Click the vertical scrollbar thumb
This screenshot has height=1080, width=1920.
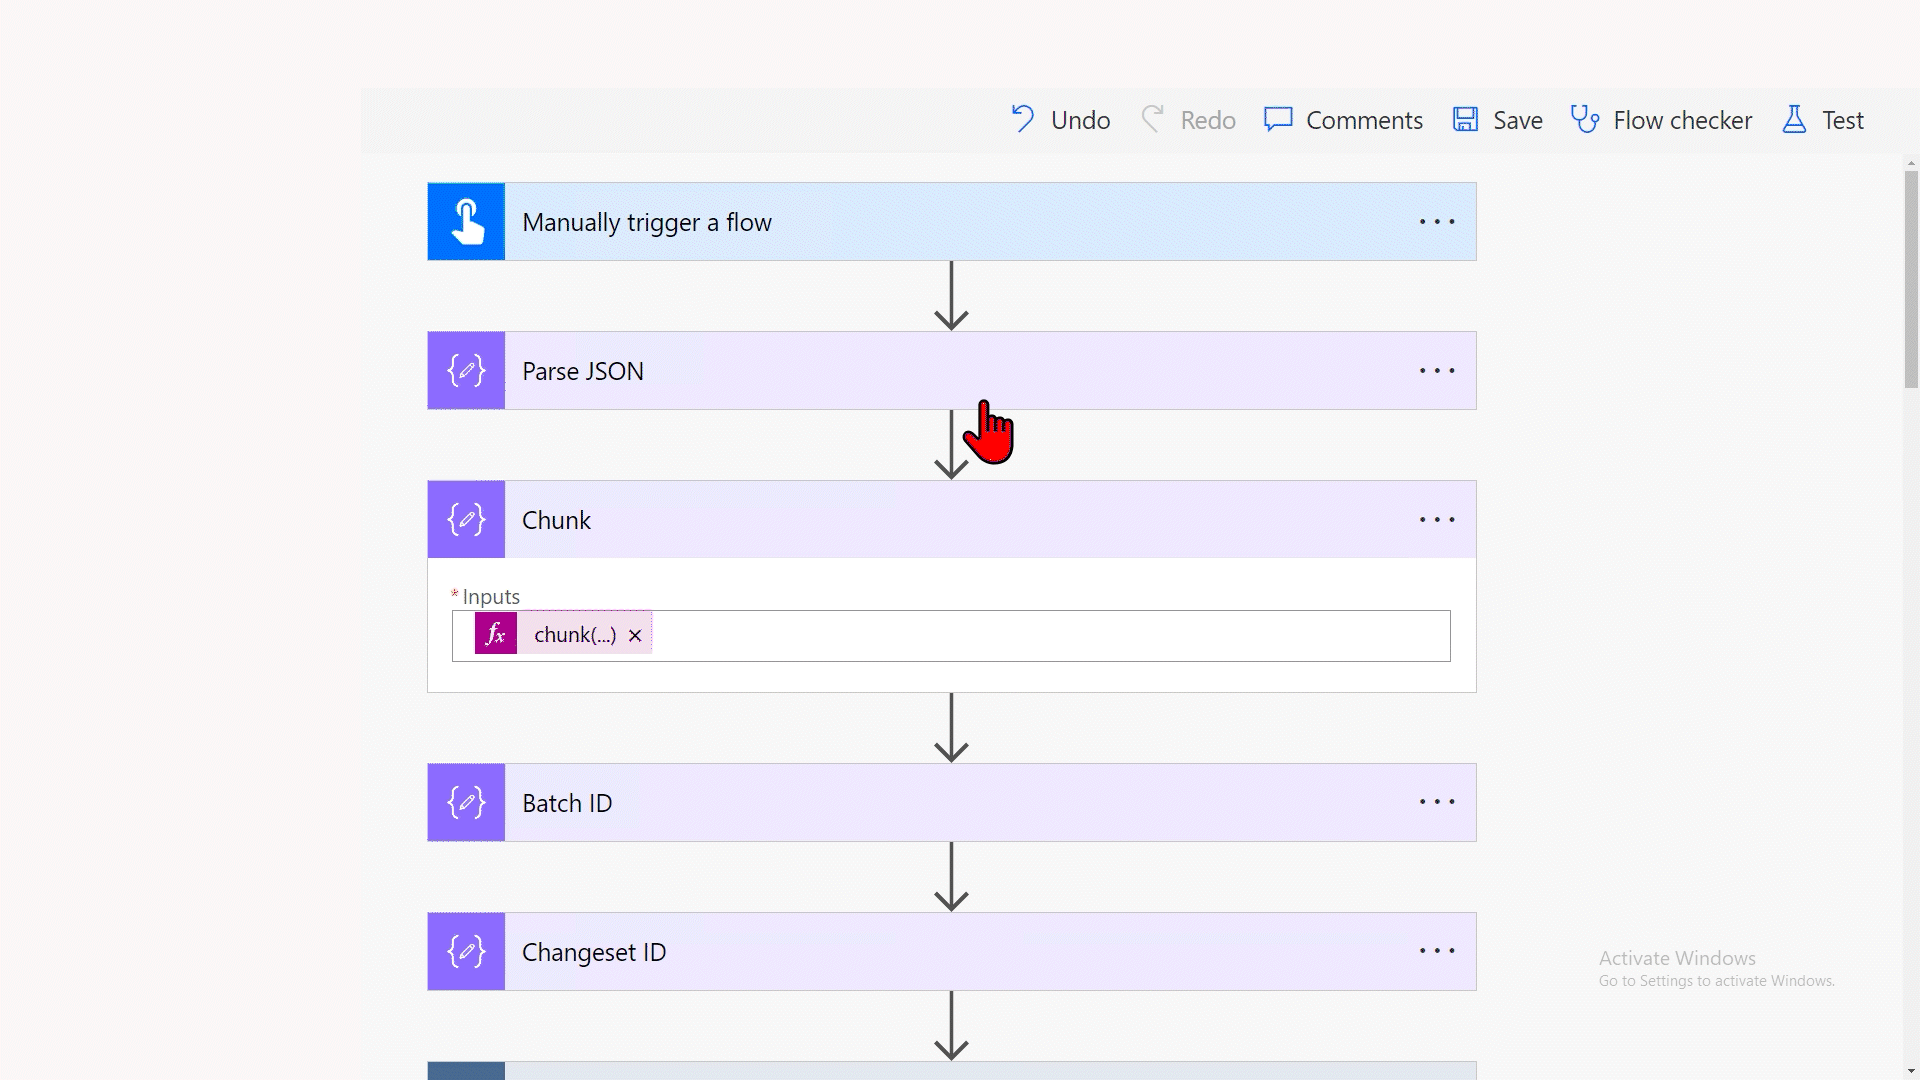click(x=1911, y=279)
